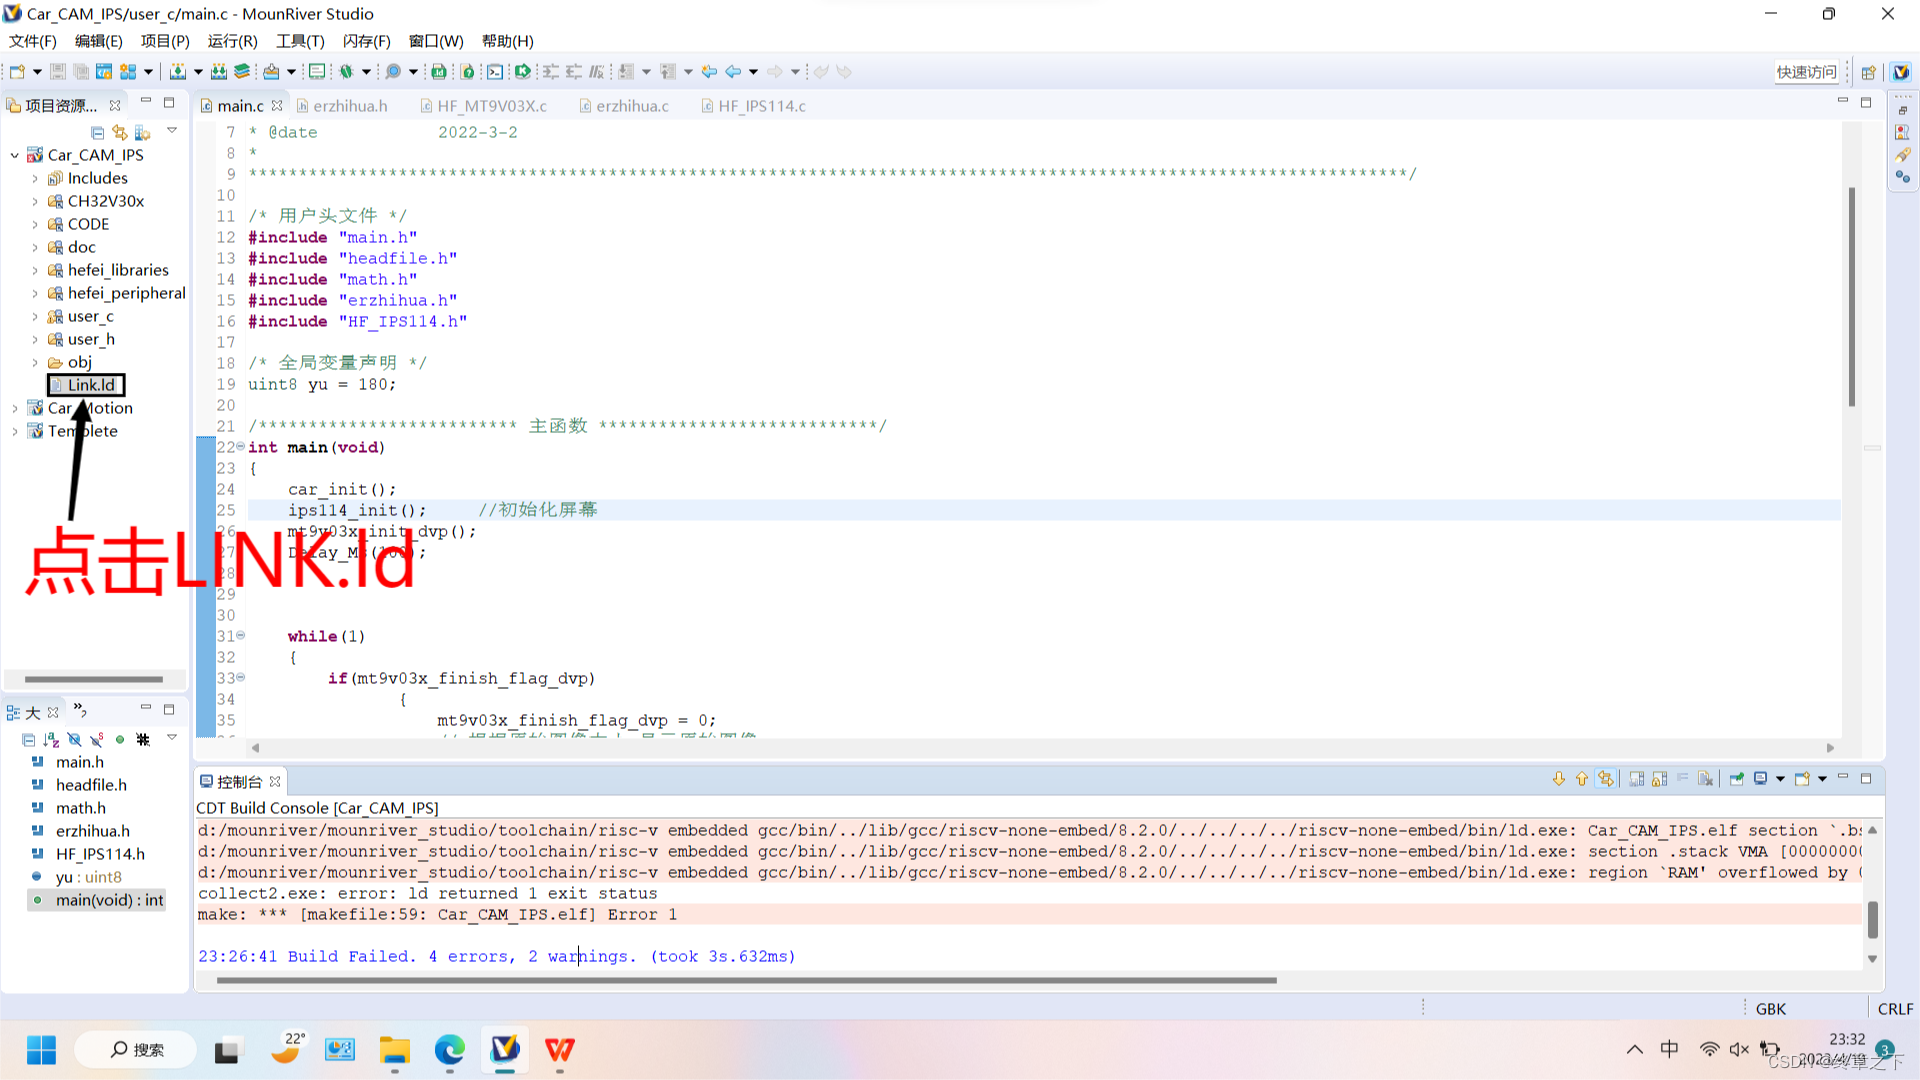Click the editor horizontal scroll right arrow
Viewport: 1920px width, 1080px height.
(x=1830, y=748)
